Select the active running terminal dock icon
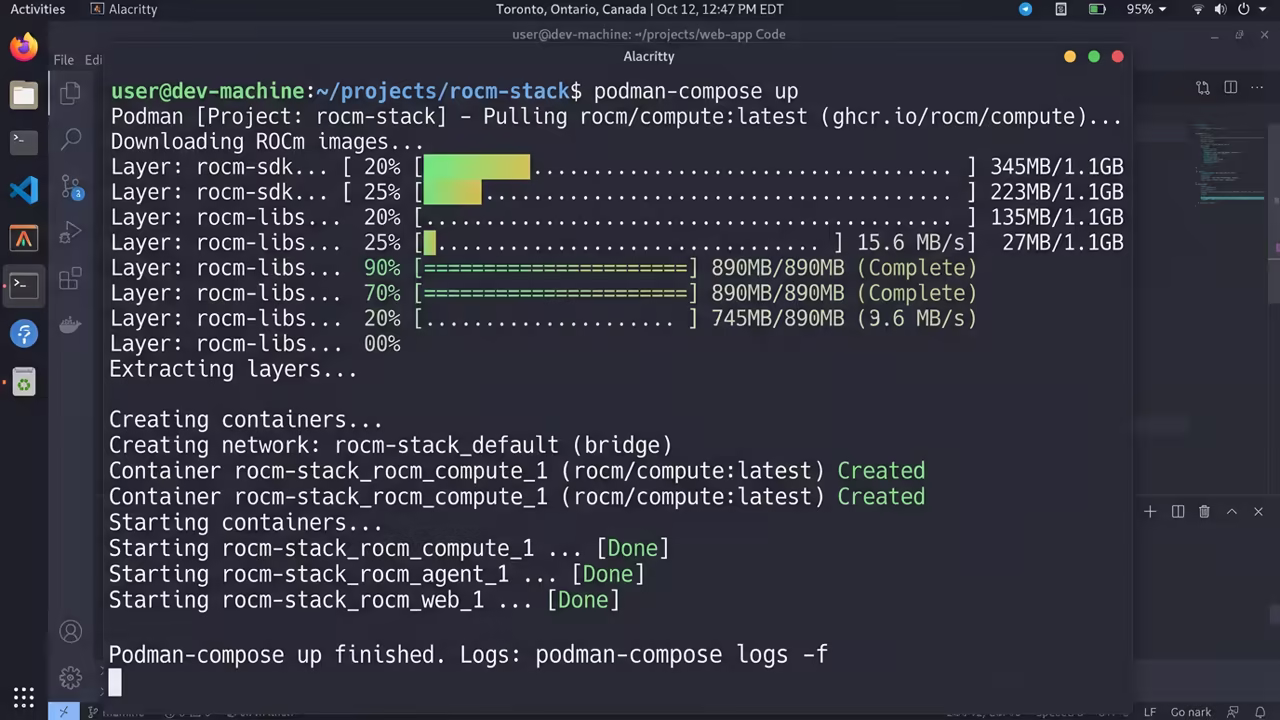The image size is (1280, 720). tap(24, 285)
